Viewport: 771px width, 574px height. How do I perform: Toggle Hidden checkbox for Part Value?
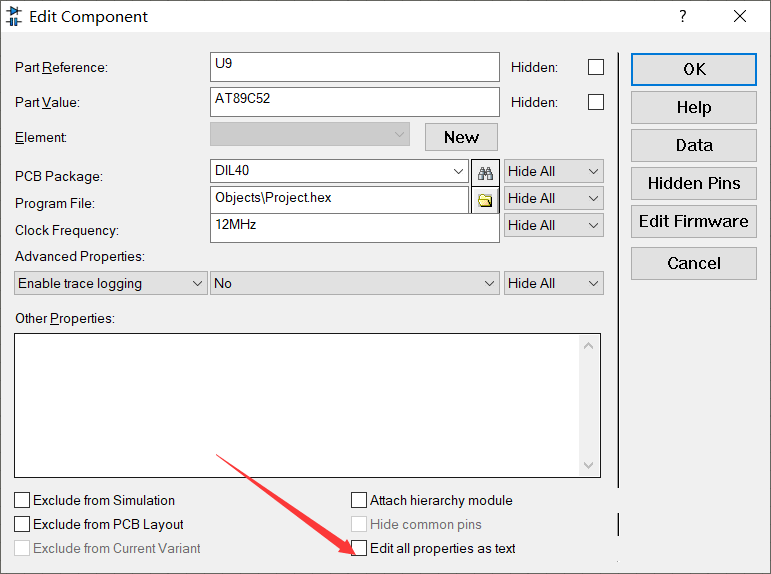click(x=596, y=102)
